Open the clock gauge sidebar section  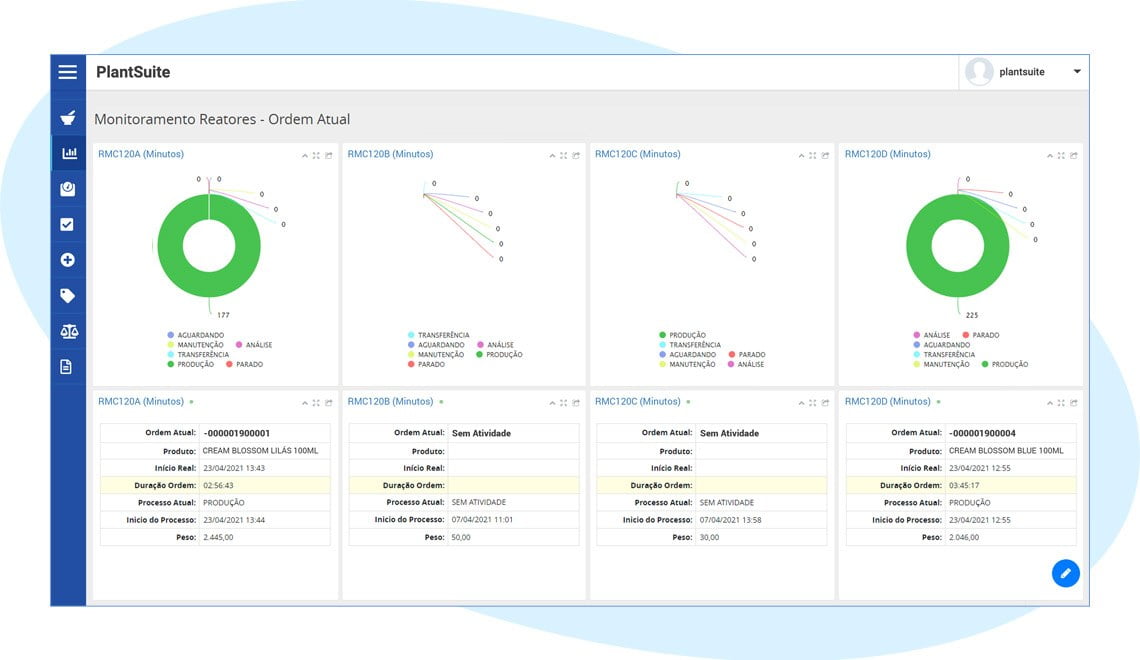[x=68, y=189]
